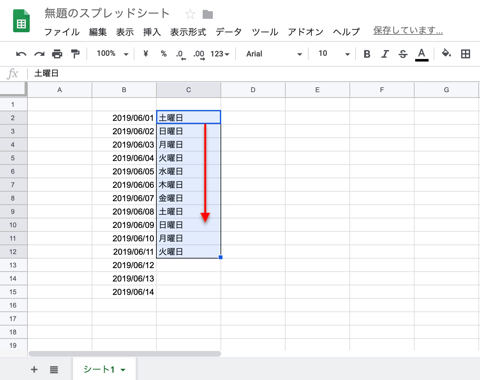The width and height of the screenshot is (480, 380).
Task: Toggle bold formatting
Action: point(367,54)
